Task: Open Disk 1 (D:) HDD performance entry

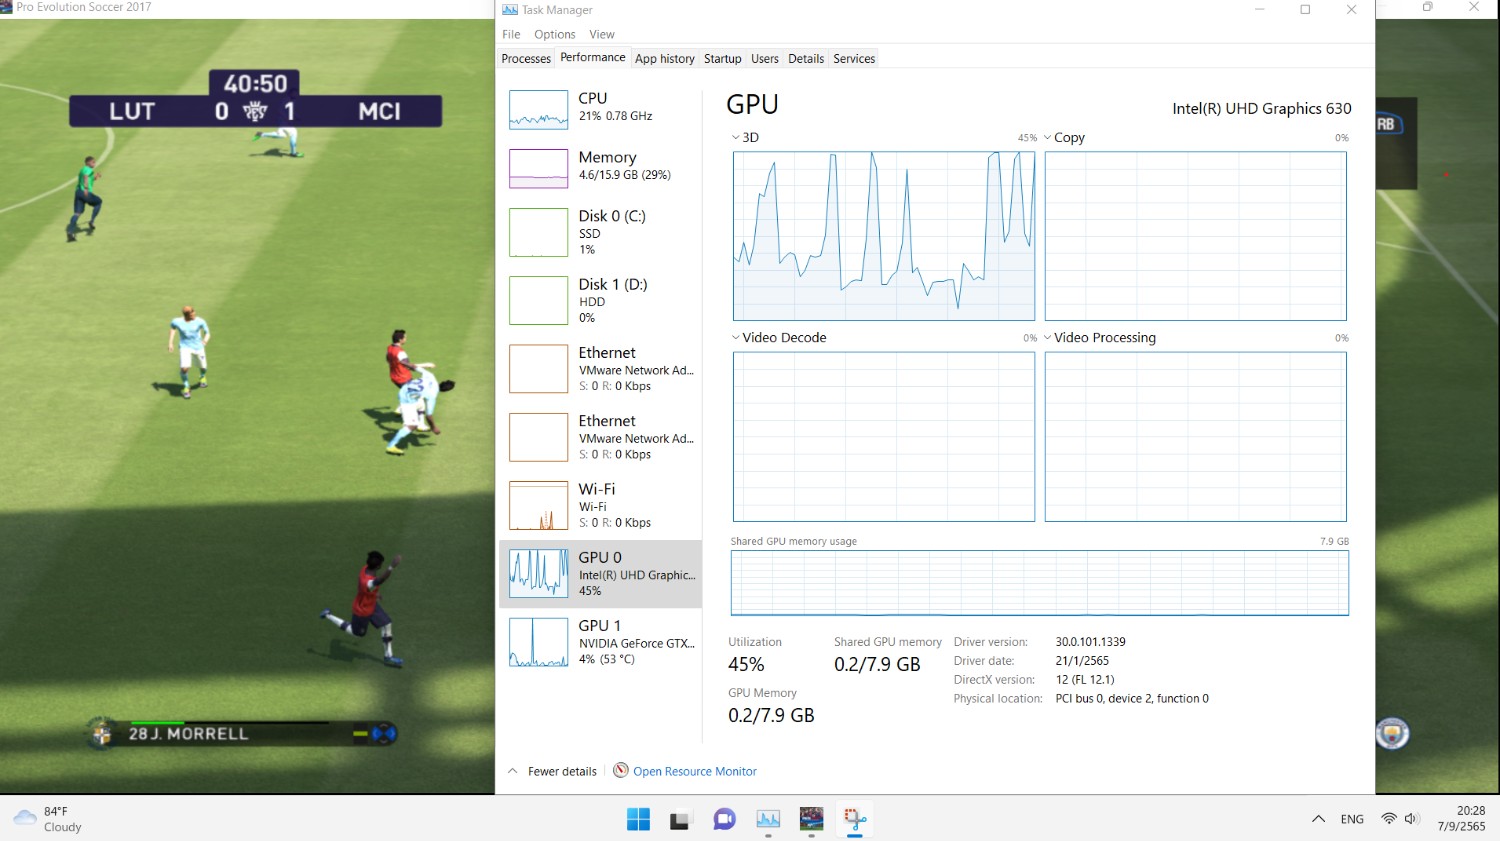Action: pos(600,300)
